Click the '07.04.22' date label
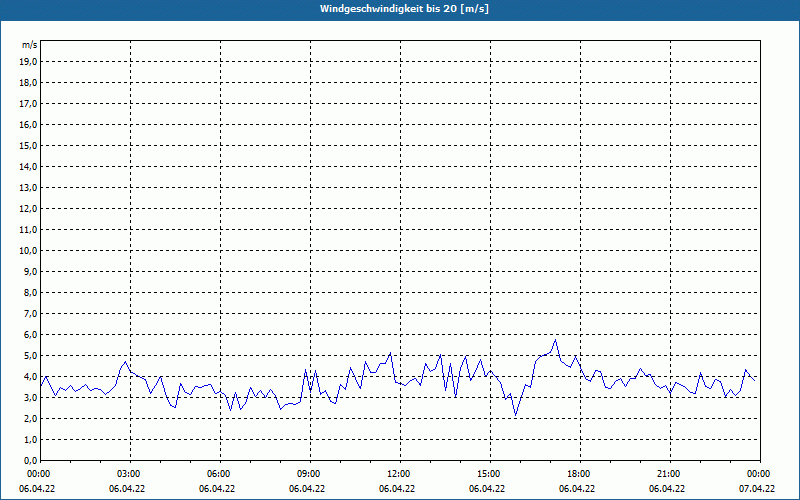The image size is (800, 500). (757, 488)
